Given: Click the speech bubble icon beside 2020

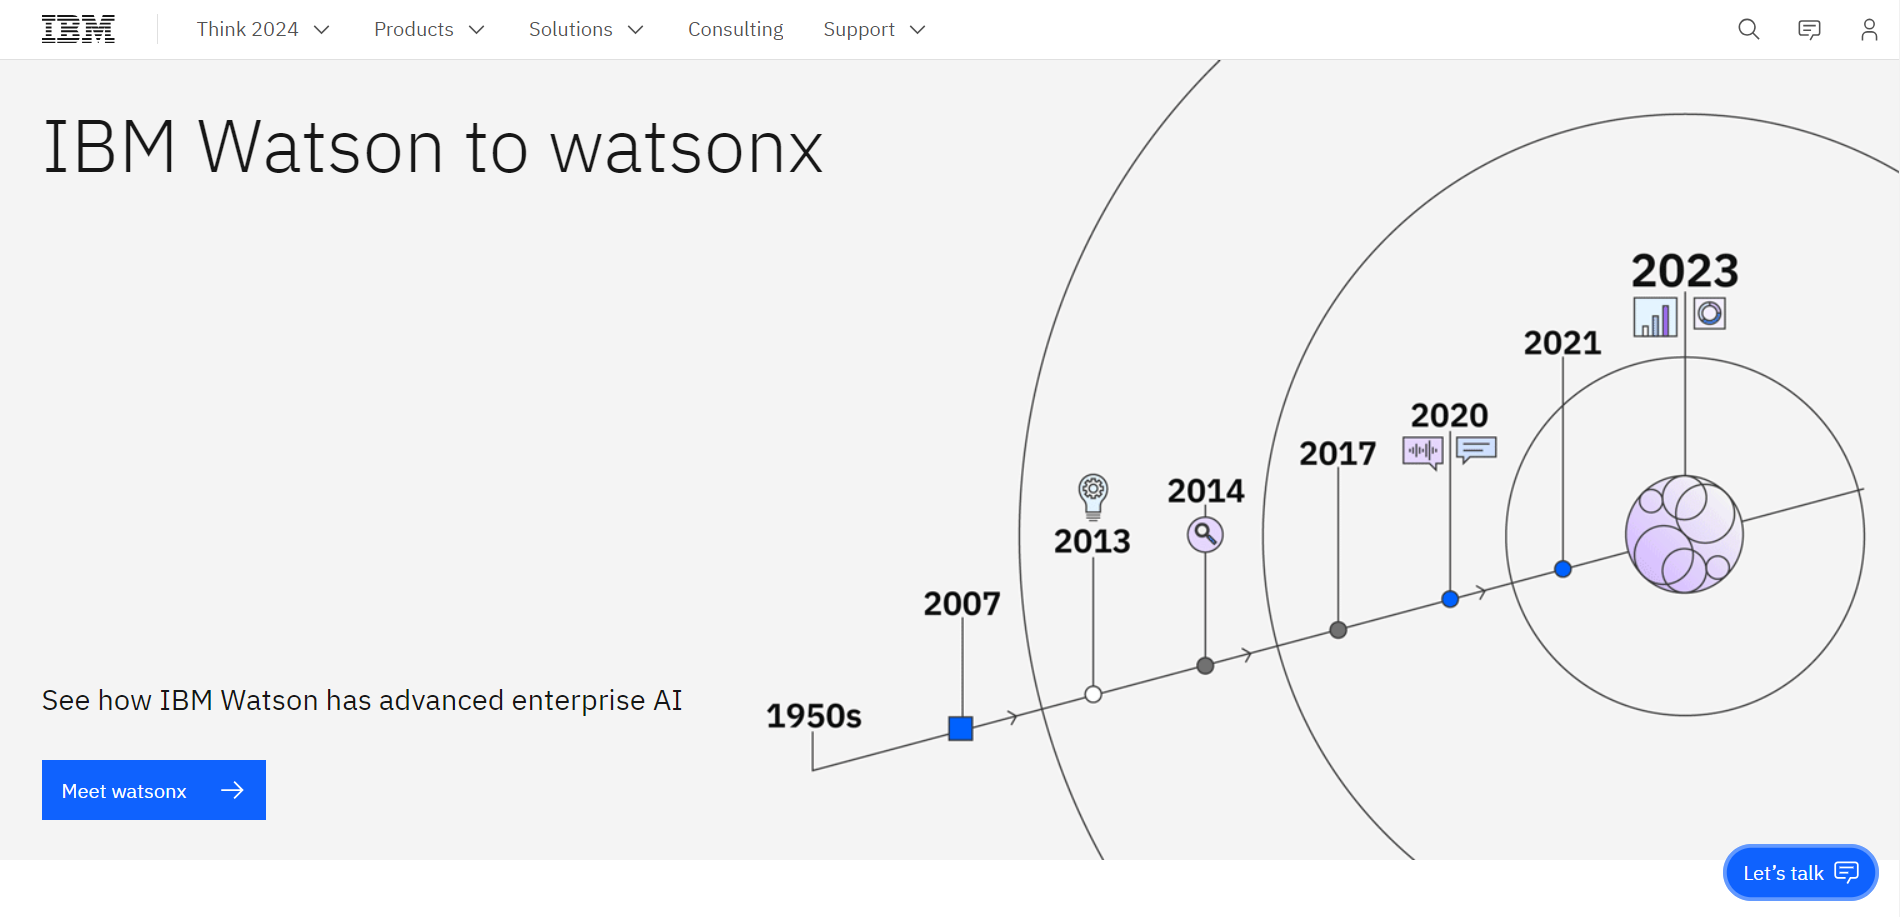Looking at the screenshot, I should tap(1475, 450).
